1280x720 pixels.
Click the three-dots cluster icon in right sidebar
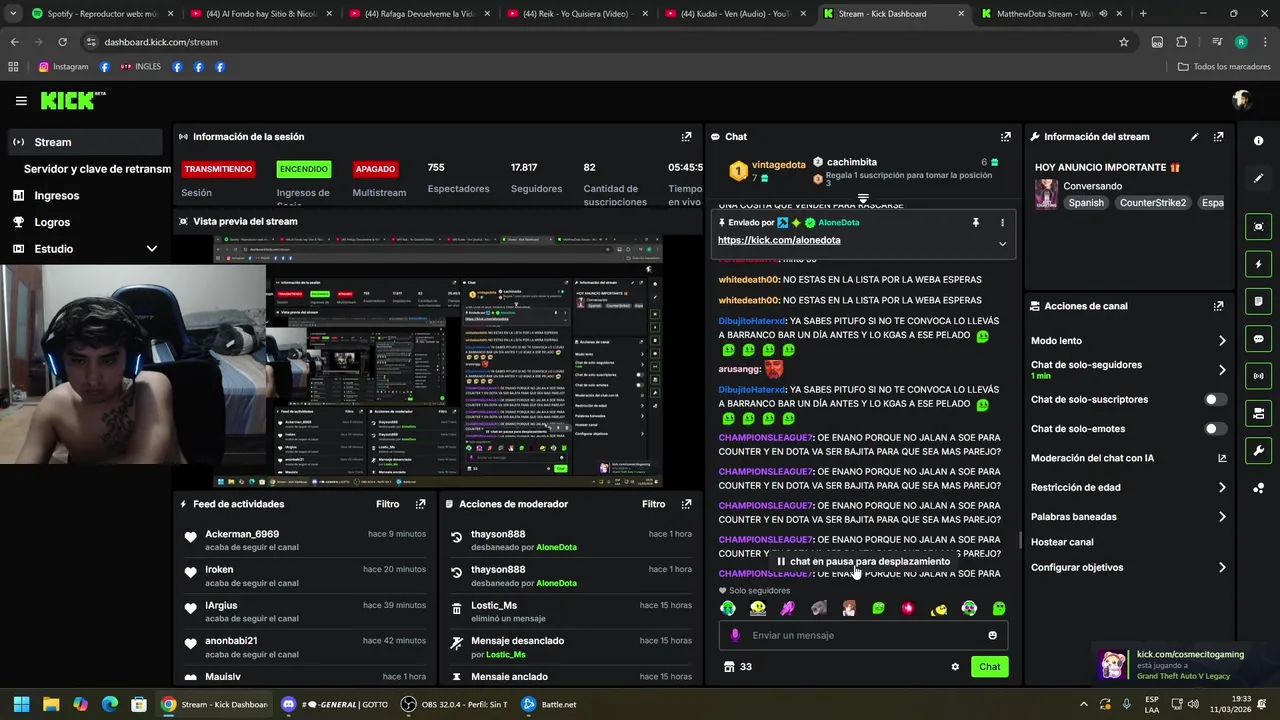click(x=1258, y=488)
